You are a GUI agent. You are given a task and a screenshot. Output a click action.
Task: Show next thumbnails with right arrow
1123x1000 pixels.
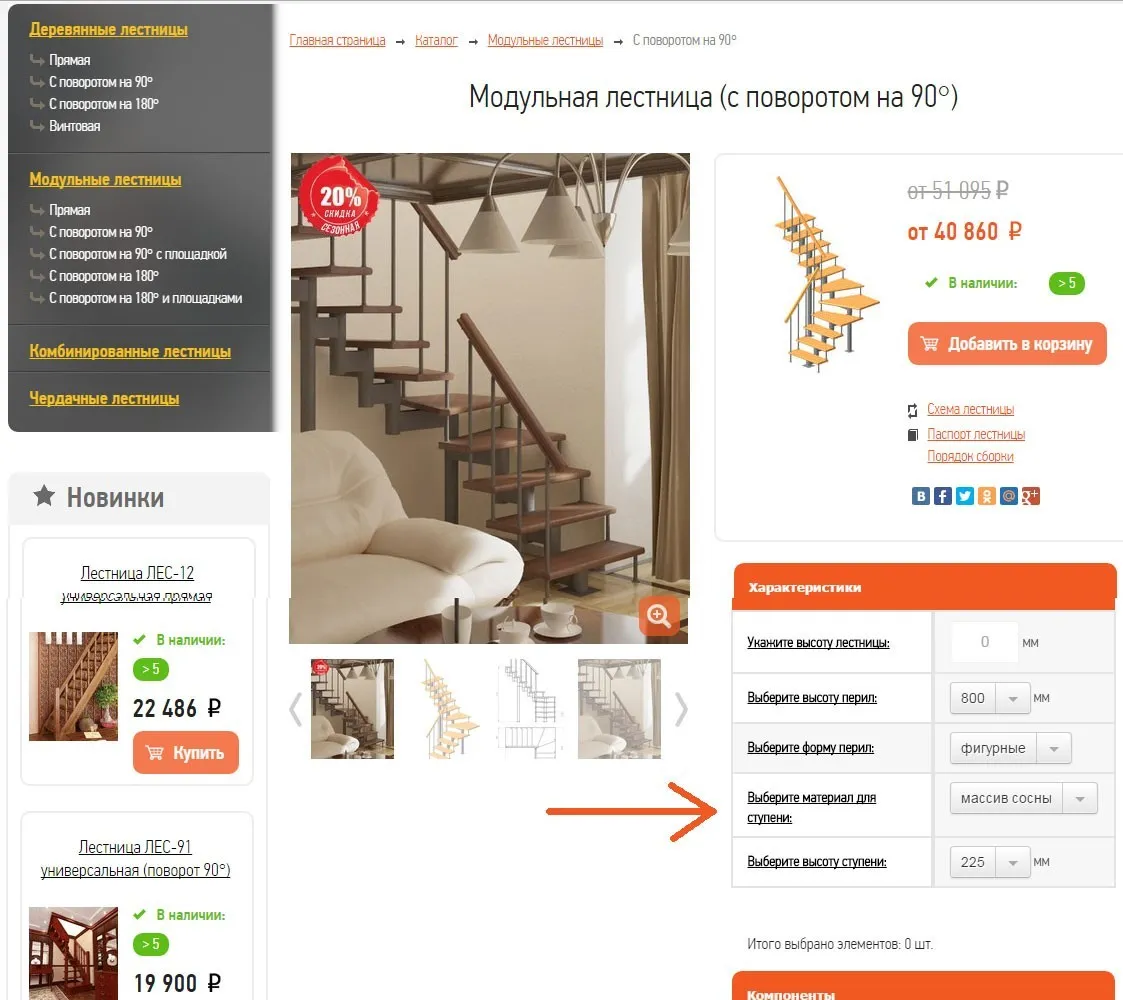tap(681, 709)
